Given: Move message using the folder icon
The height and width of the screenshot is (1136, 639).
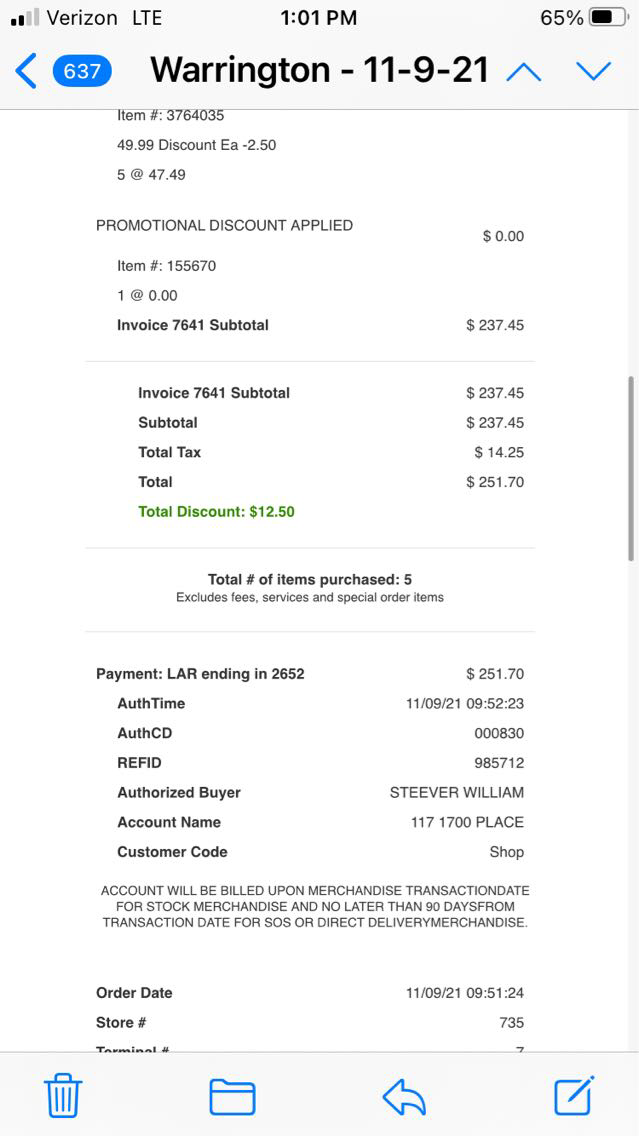Looking at the screenshot, I should [232, 1096].
